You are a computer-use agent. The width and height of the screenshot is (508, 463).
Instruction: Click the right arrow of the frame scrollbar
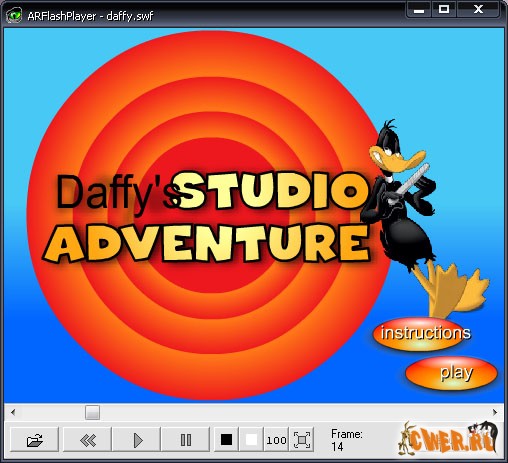coord(495,412)
